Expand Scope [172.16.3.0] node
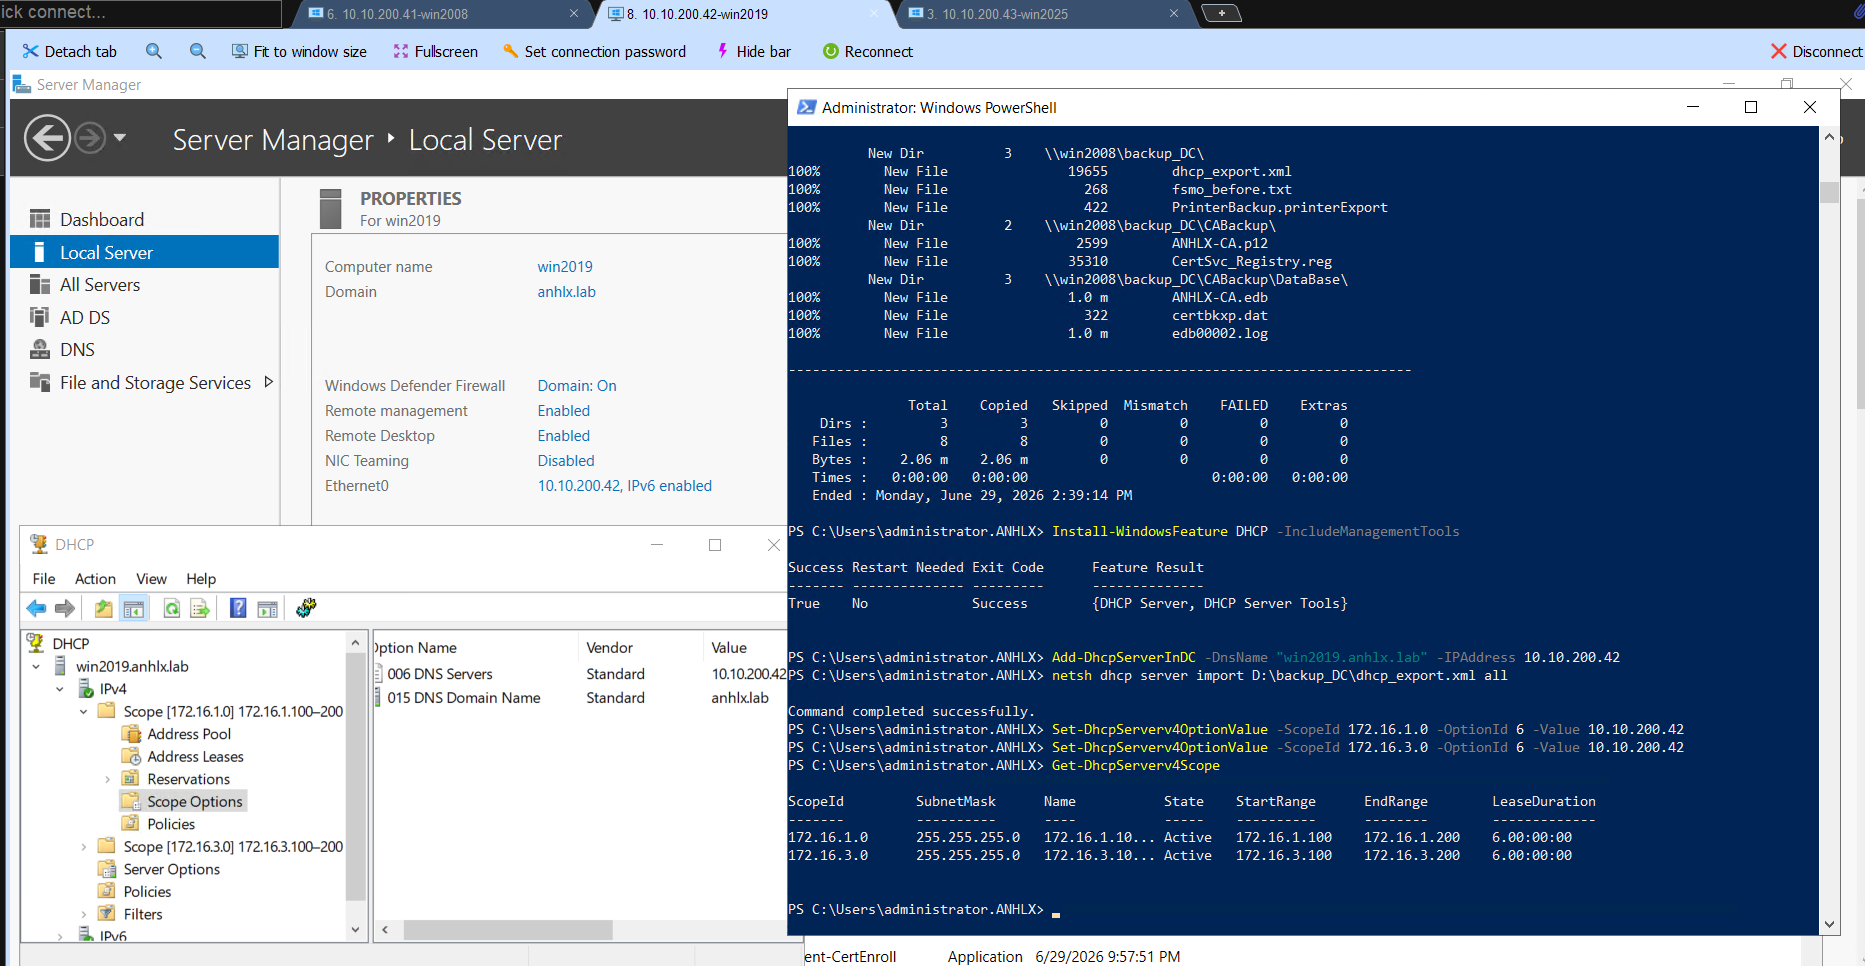1865x966 pixels. (x=84, y=846)
